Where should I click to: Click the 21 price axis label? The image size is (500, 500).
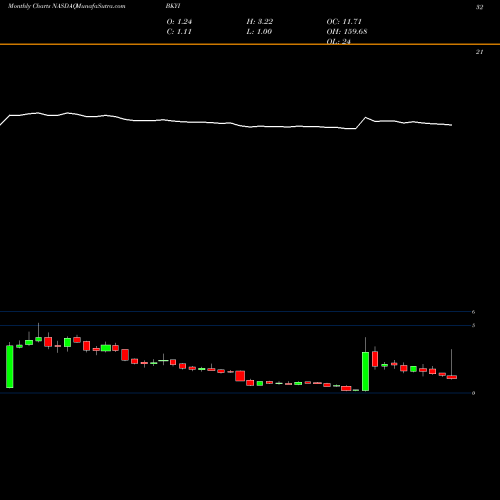coord(479,52)
